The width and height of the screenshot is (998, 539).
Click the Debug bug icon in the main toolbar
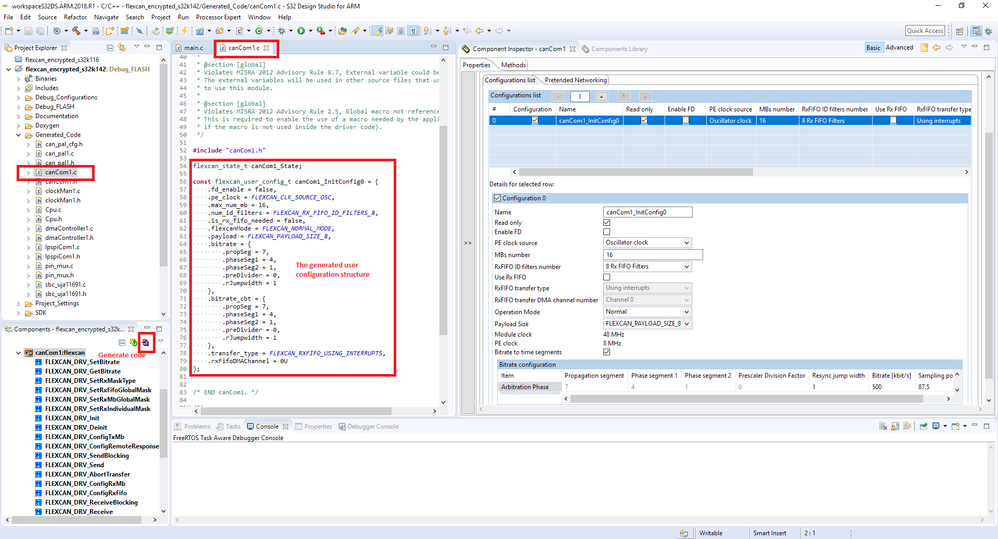[281, 31]
